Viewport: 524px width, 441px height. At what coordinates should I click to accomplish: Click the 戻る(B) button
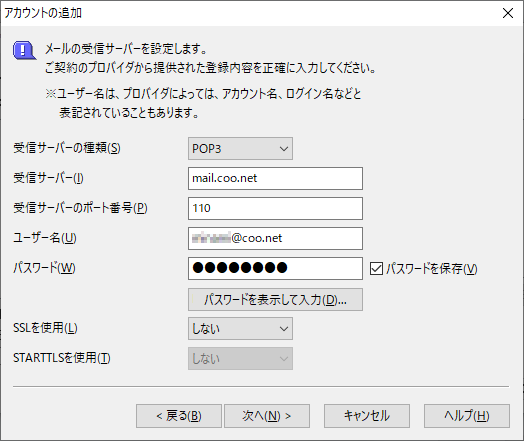[179, 416]
